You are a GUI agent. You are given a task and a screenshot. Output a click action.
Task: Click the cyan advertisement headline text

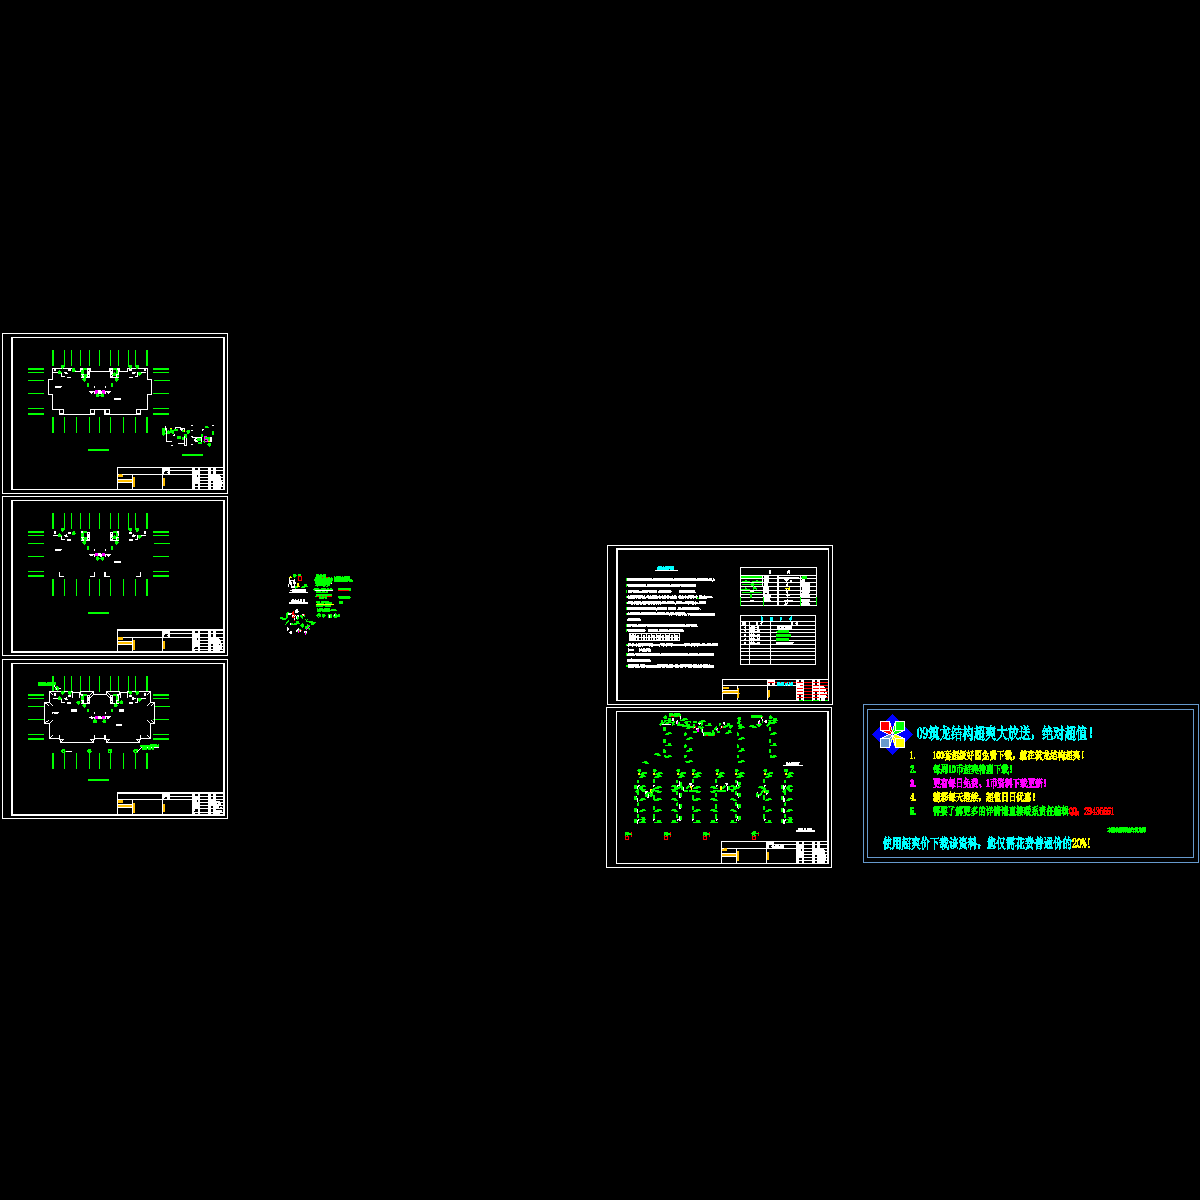pos(1004,733)
